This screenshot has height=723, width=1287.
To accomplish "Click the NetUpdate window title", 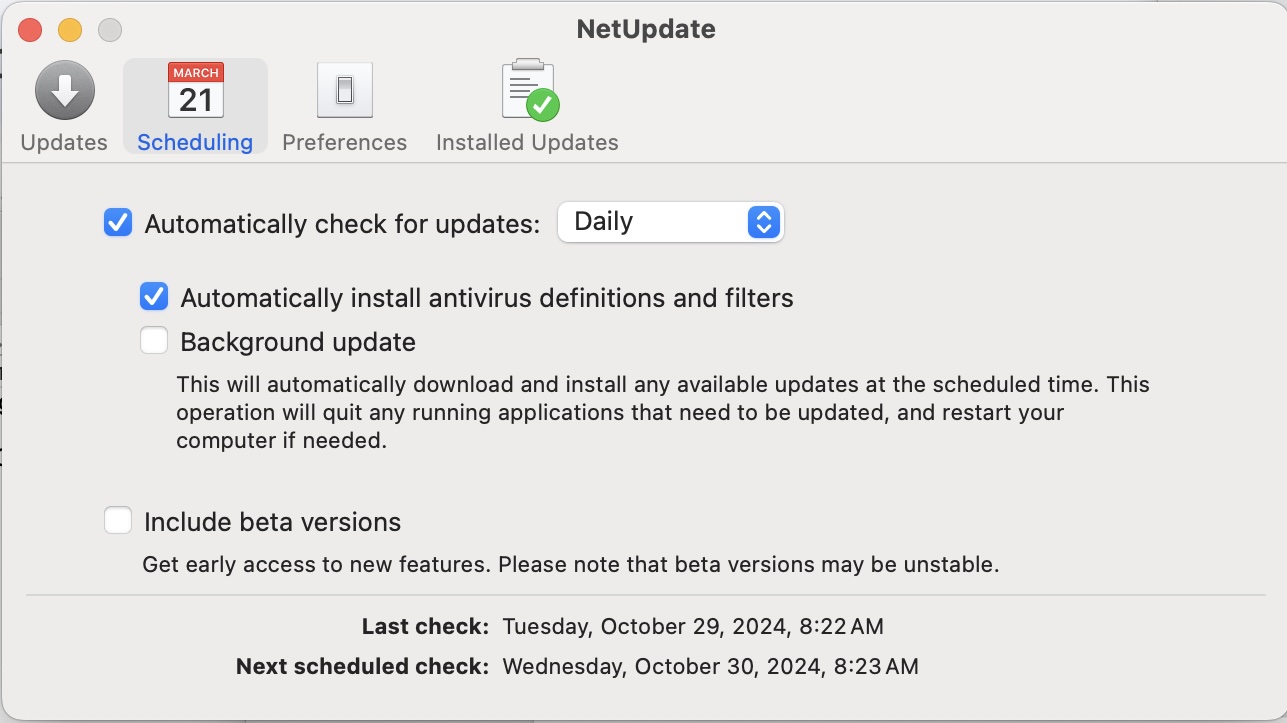I will [x=646, y=29].
